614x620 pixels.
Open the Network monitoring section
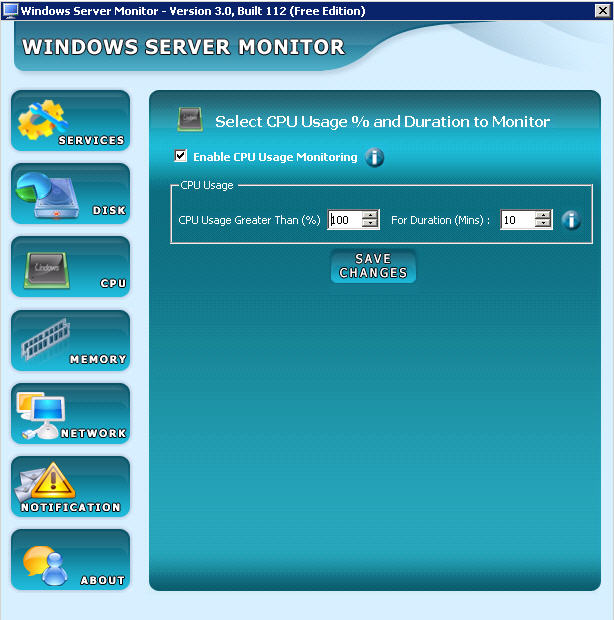click(70, 414)
